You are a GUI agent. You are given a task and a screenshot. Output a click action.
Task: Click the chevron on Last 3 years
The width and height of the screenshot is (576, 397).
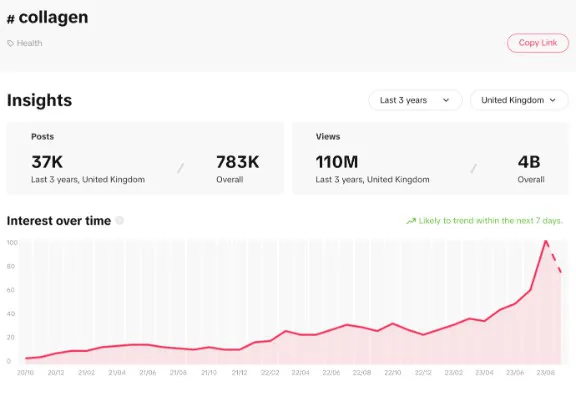[446, 100]
